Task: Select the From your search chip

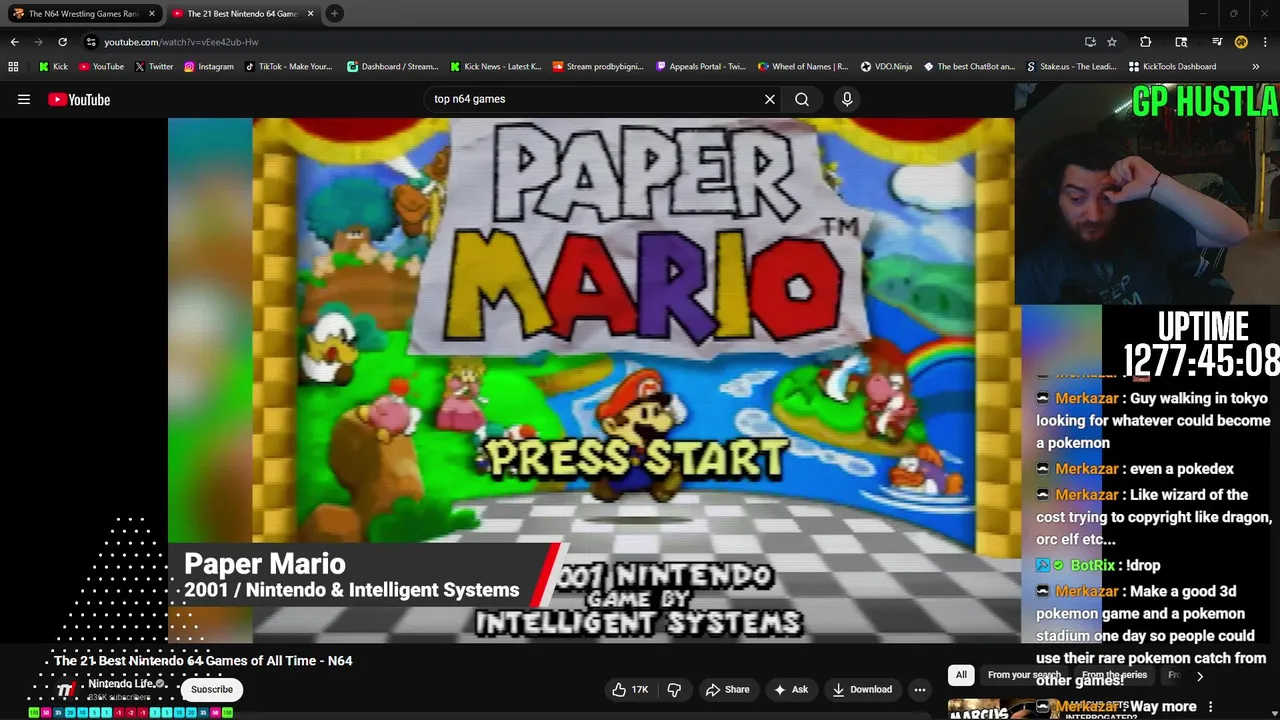Action: click(x=1023, y=675)
